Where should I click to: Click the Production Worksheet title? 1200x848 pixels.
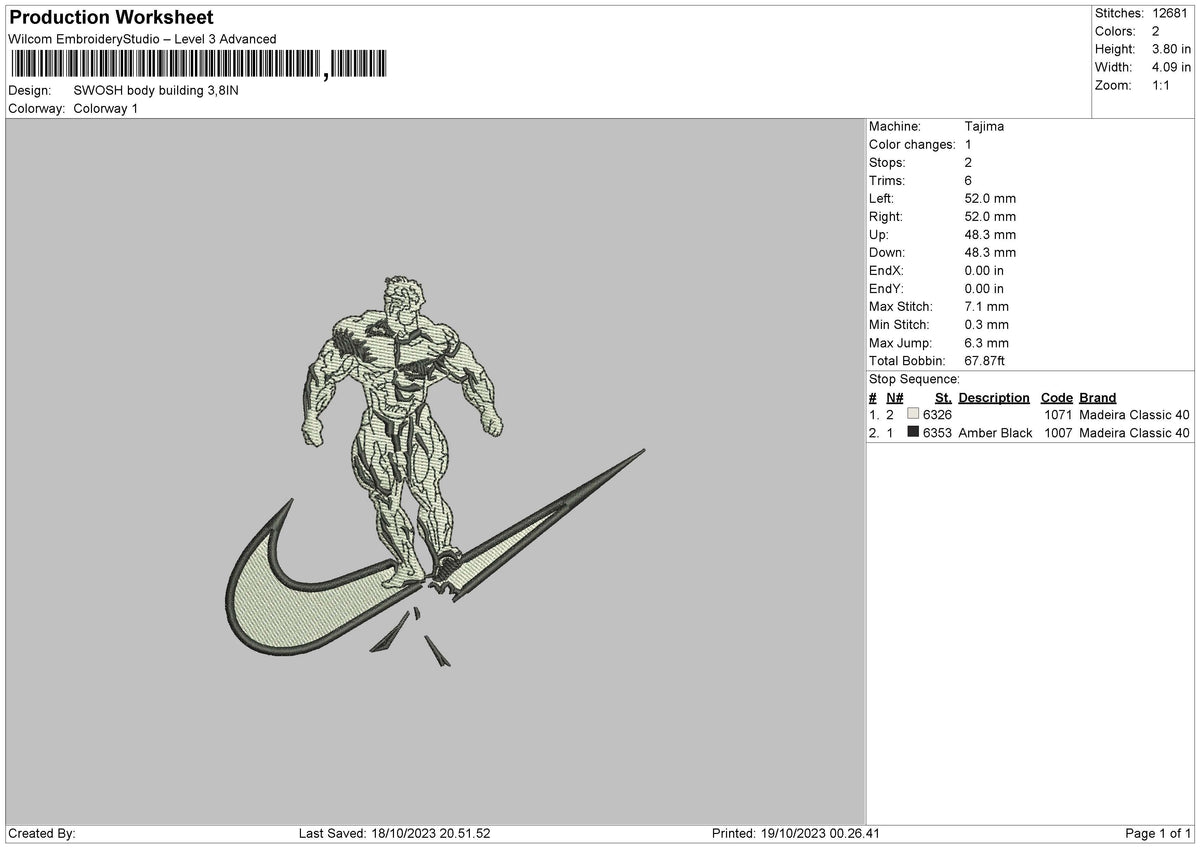click(x=111, y=18)
